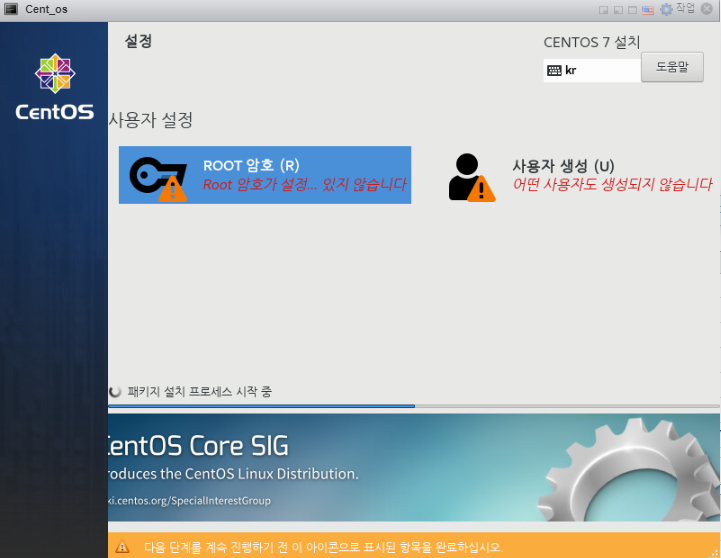Click the warning triangle in the orange bar

[x=122, y=547]
